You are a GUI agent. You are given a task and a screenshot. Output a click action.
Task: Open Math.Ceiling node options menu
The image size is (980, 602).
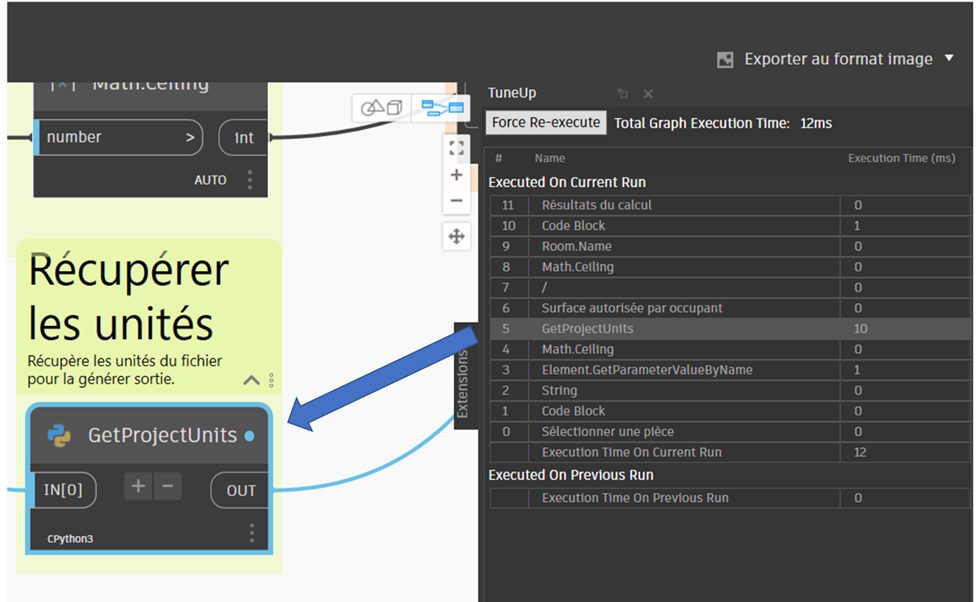coord(250,179)
